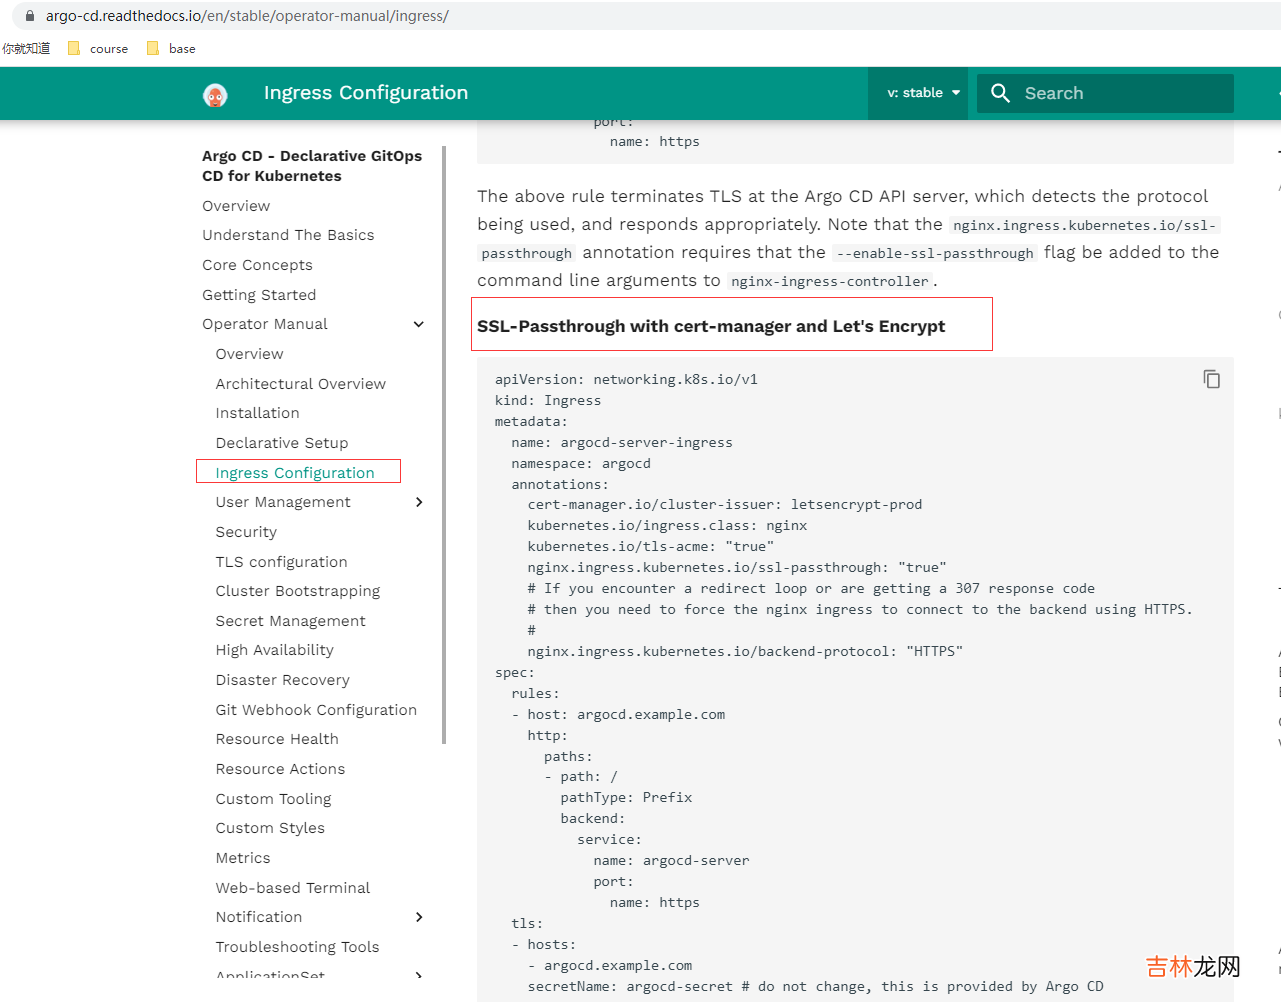This screenshot has height=1002, width=1281.
Task: Go to Core Concepts
Action: pos(257,265)
